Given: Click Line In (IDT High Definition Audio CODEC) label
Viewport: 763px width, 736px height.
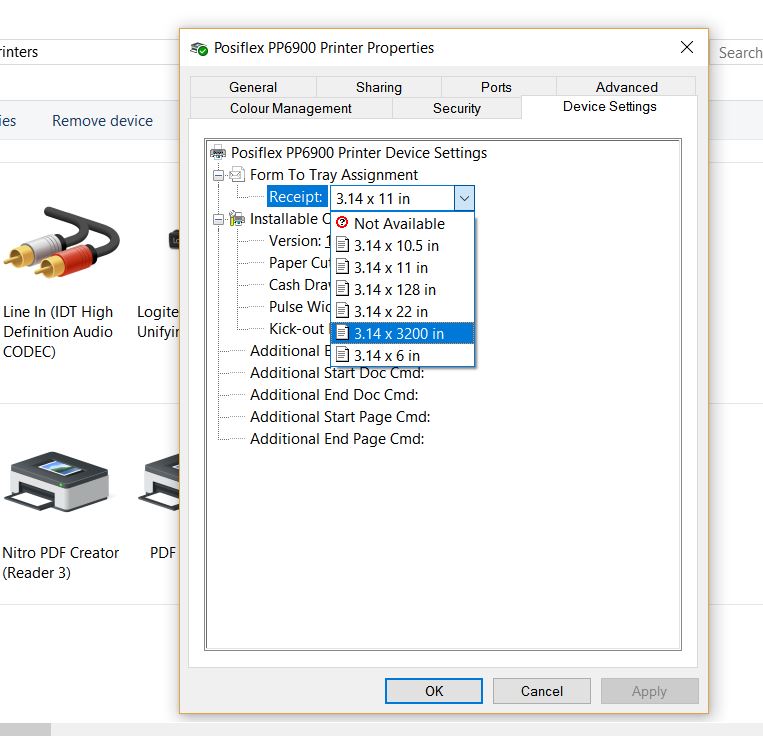Looking at the screenshot, I should pos(58,332).
